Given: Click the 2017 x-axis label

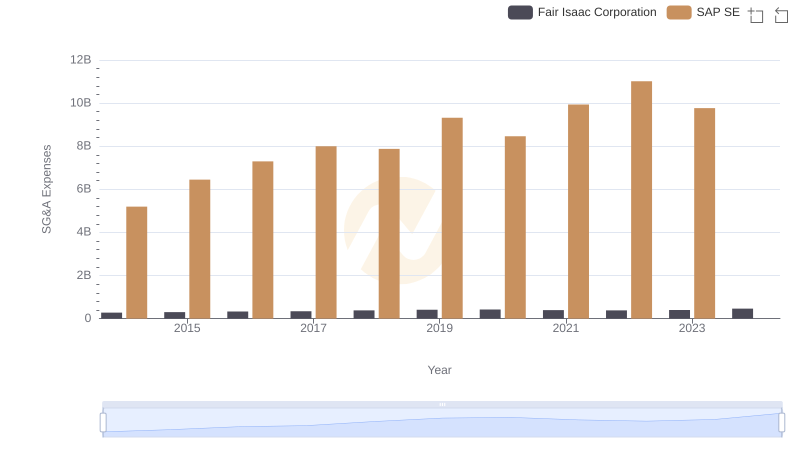Looking at the screenshot, I should coord(313,328).
